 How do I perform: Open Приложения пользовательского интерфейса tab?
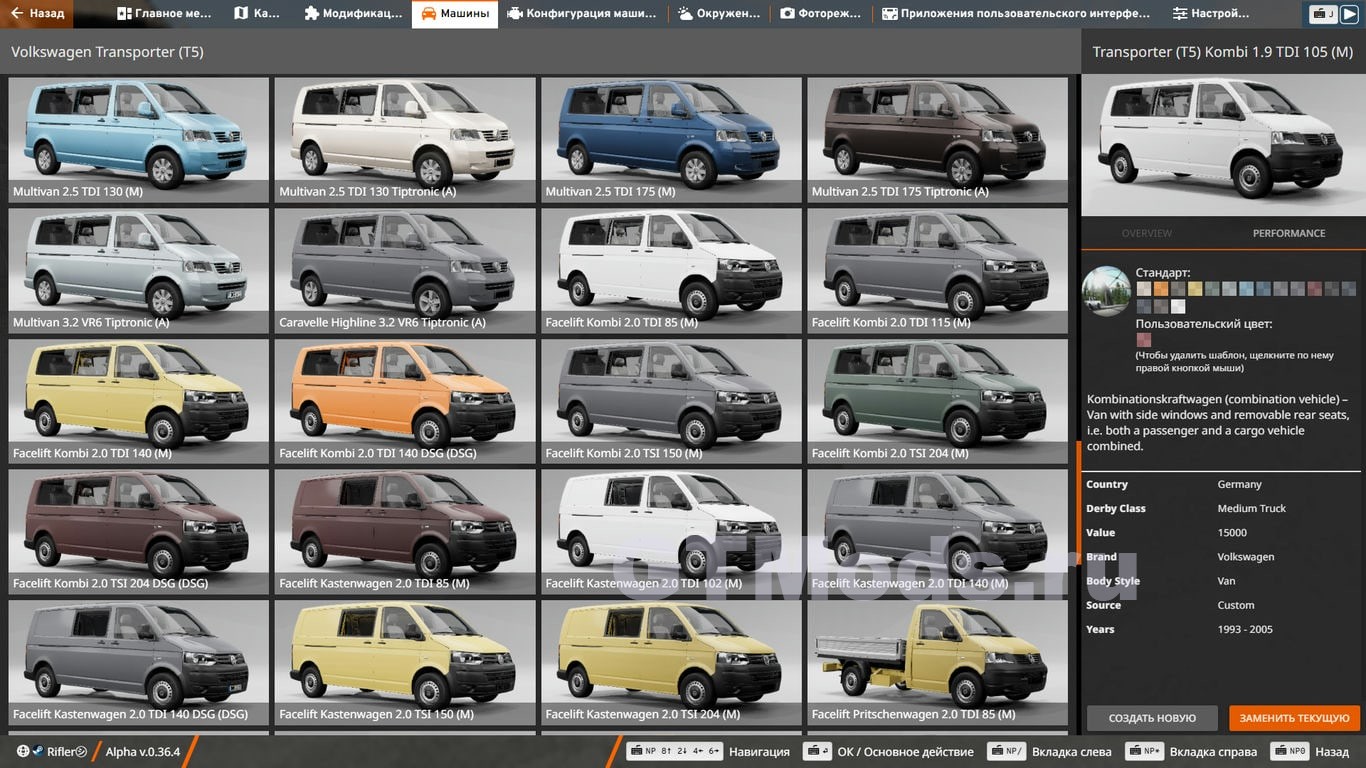coord(1016,14)
